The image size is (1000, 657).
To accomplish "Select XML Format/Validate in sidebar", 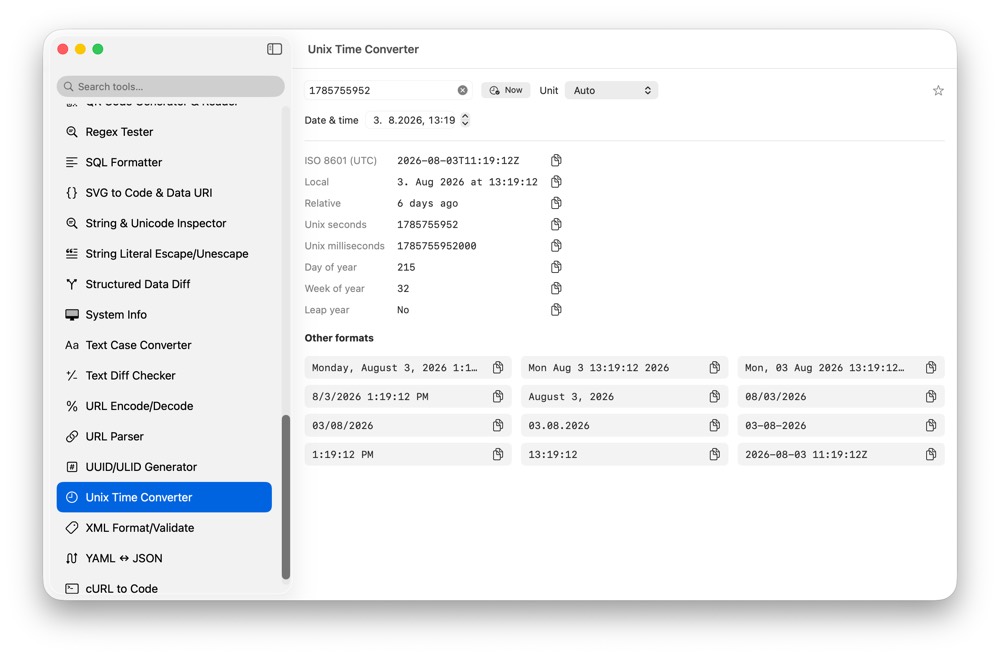I will tap(164, 528).
